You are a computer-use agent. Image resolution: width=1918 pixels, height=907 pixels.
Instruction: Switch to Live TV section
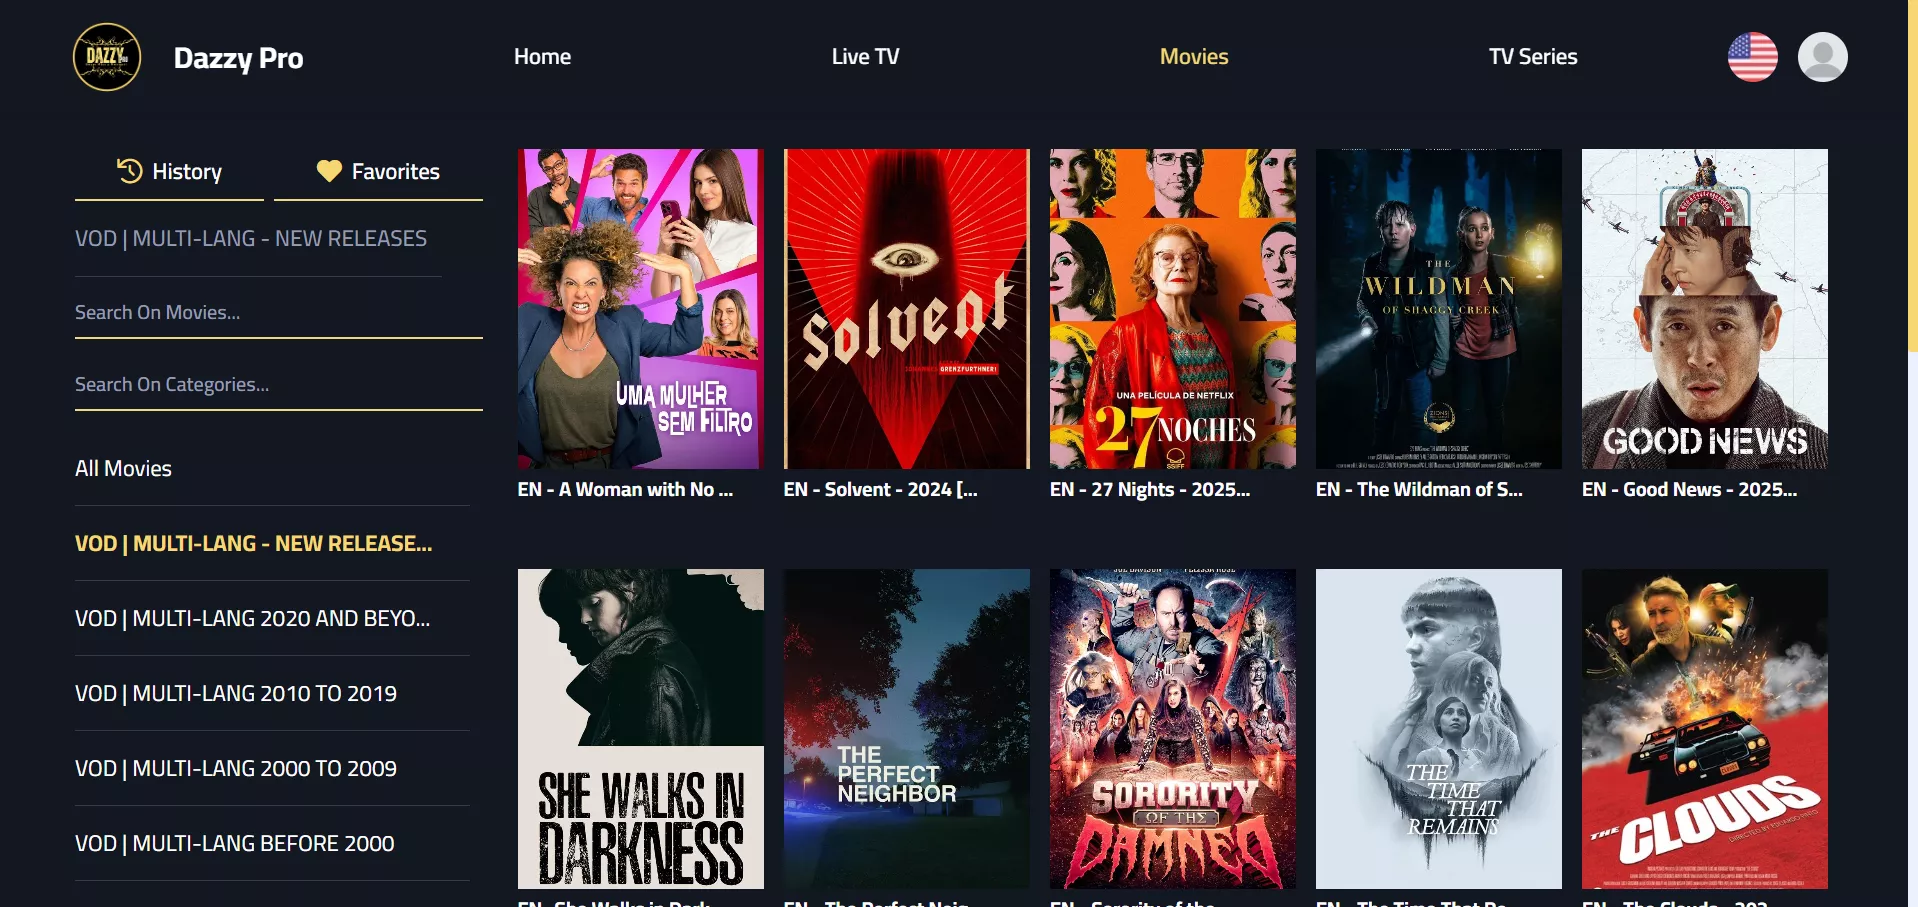pos(865,57)
